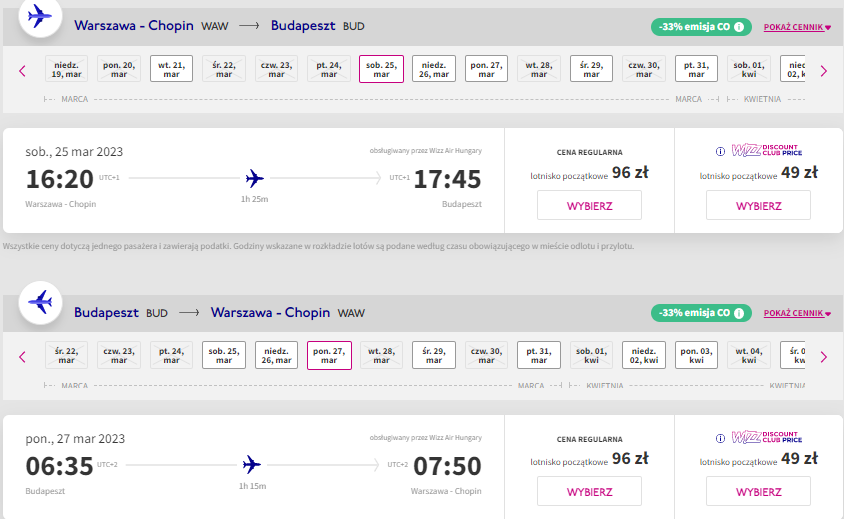Open CO emission info icon for outbound flight

(739, 26)
